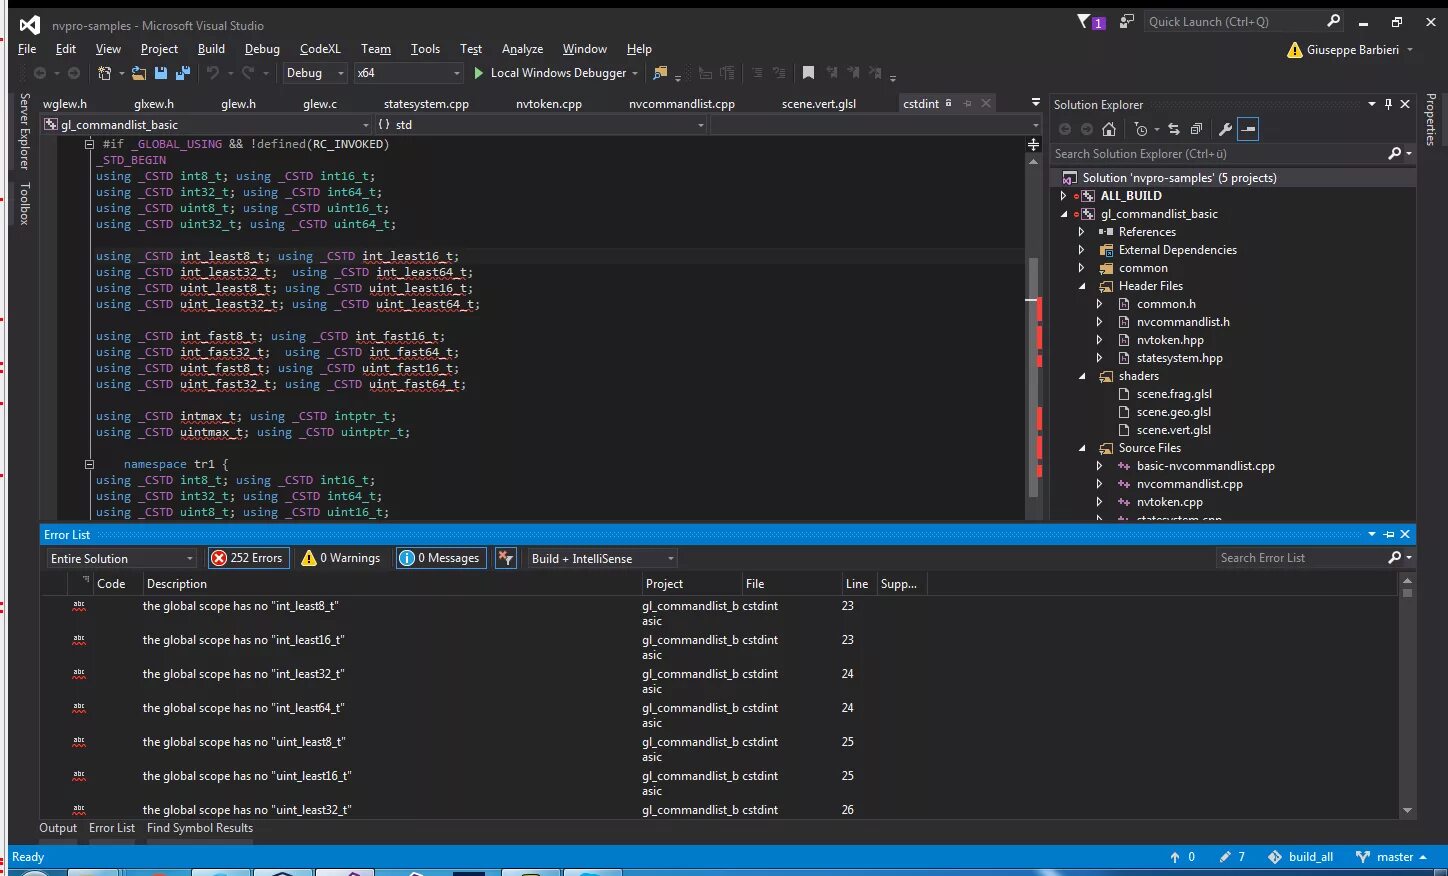Click the split editor icon above scrollbar

coord(1033,145)
